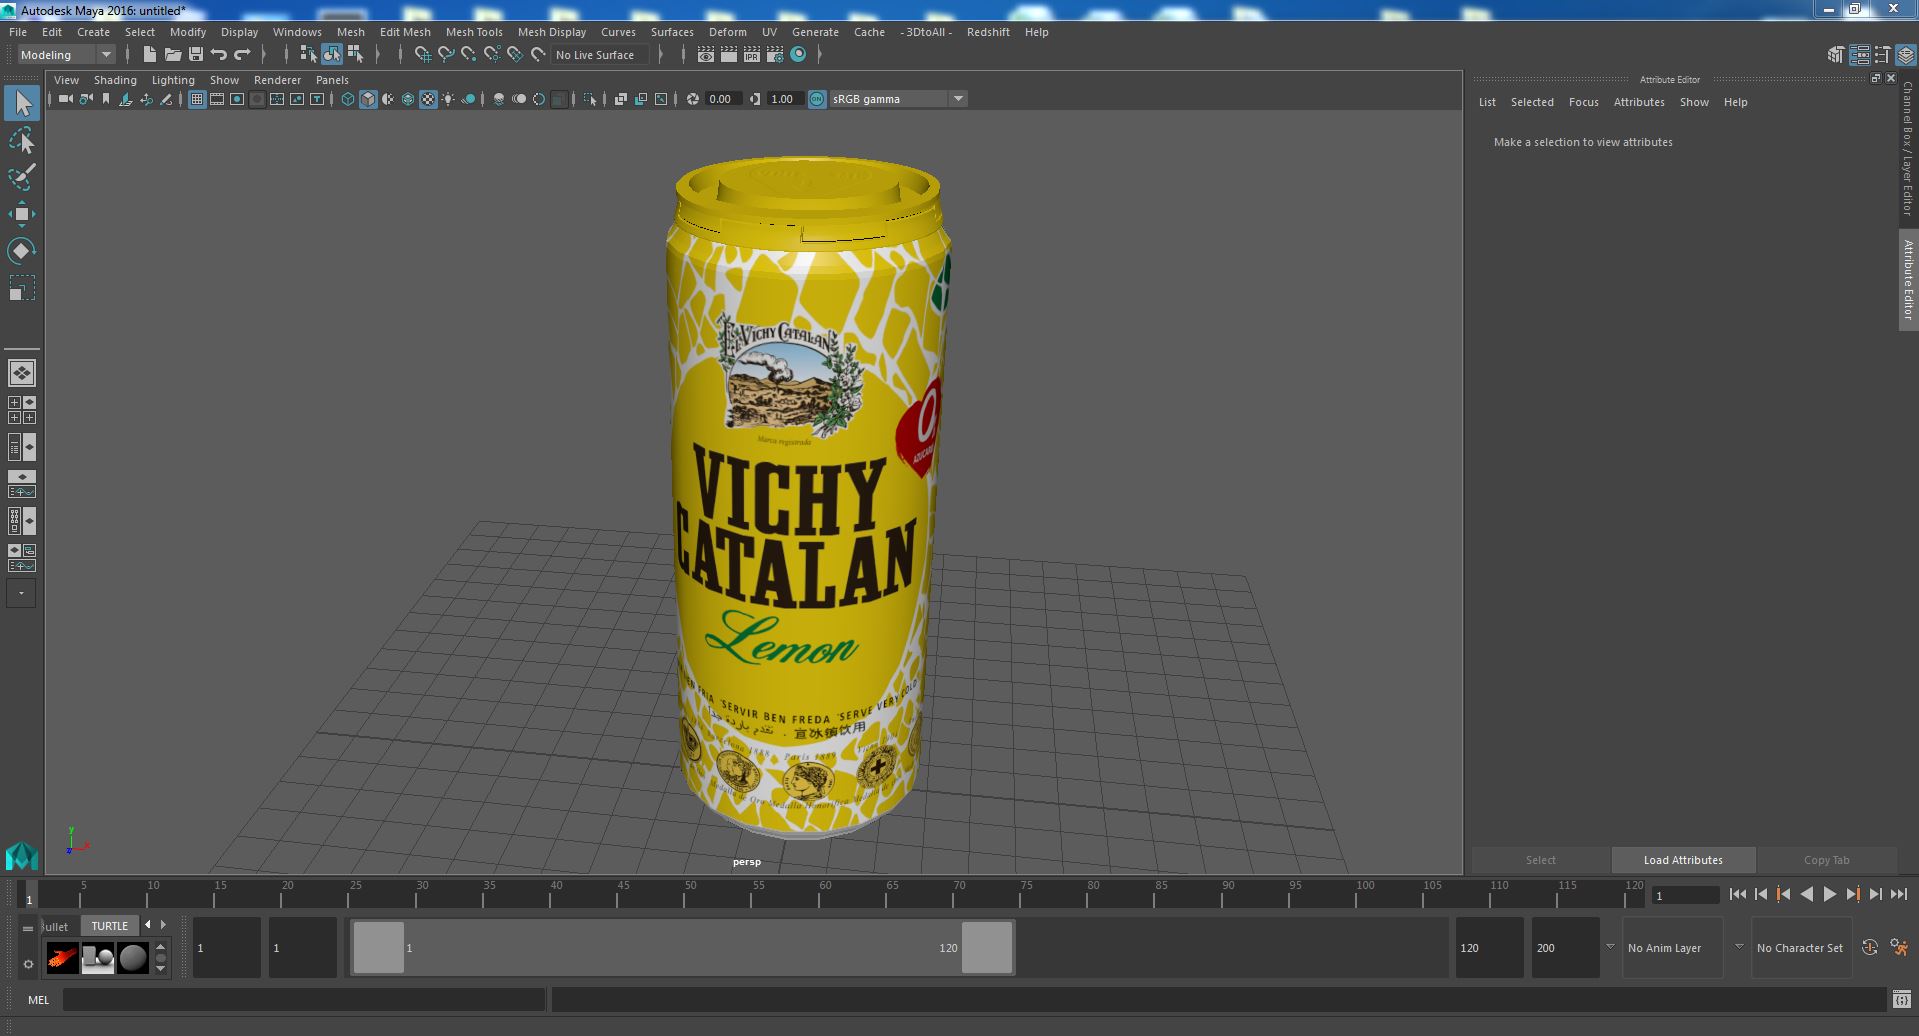The image size is (1919, 1036).
Task: Toggle color management ON button
Action: pos(817,99)
